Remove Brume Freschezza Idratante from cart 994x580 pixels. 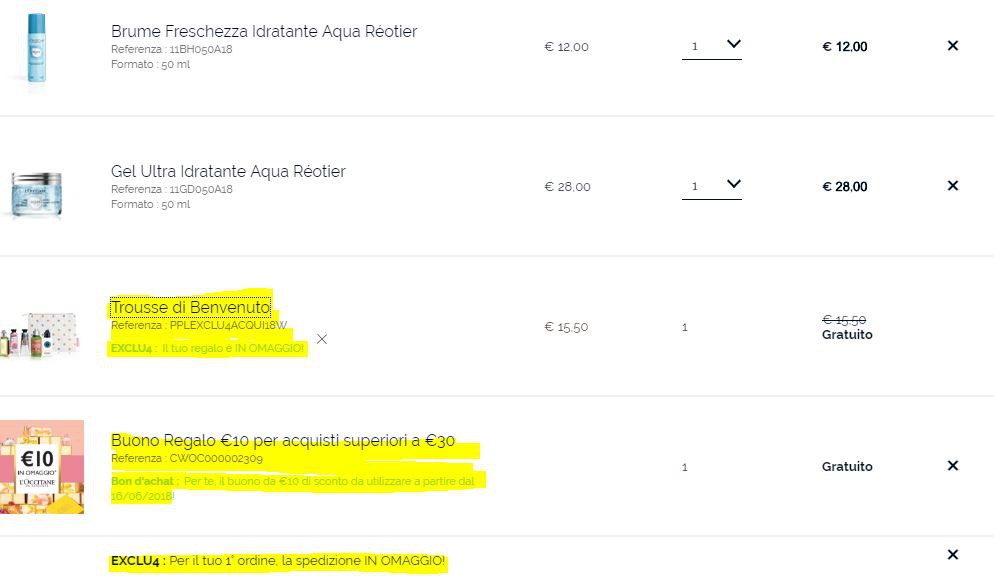pyautogui.click(x=952, y=46)
